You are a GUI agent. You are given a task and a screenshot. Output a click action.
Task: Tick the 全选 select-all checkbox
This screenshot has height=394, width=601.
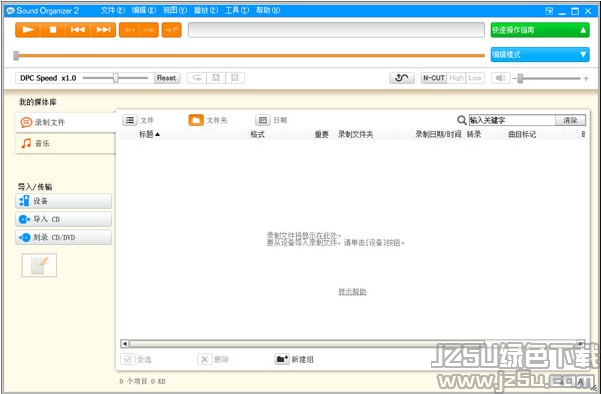(128, 359)
